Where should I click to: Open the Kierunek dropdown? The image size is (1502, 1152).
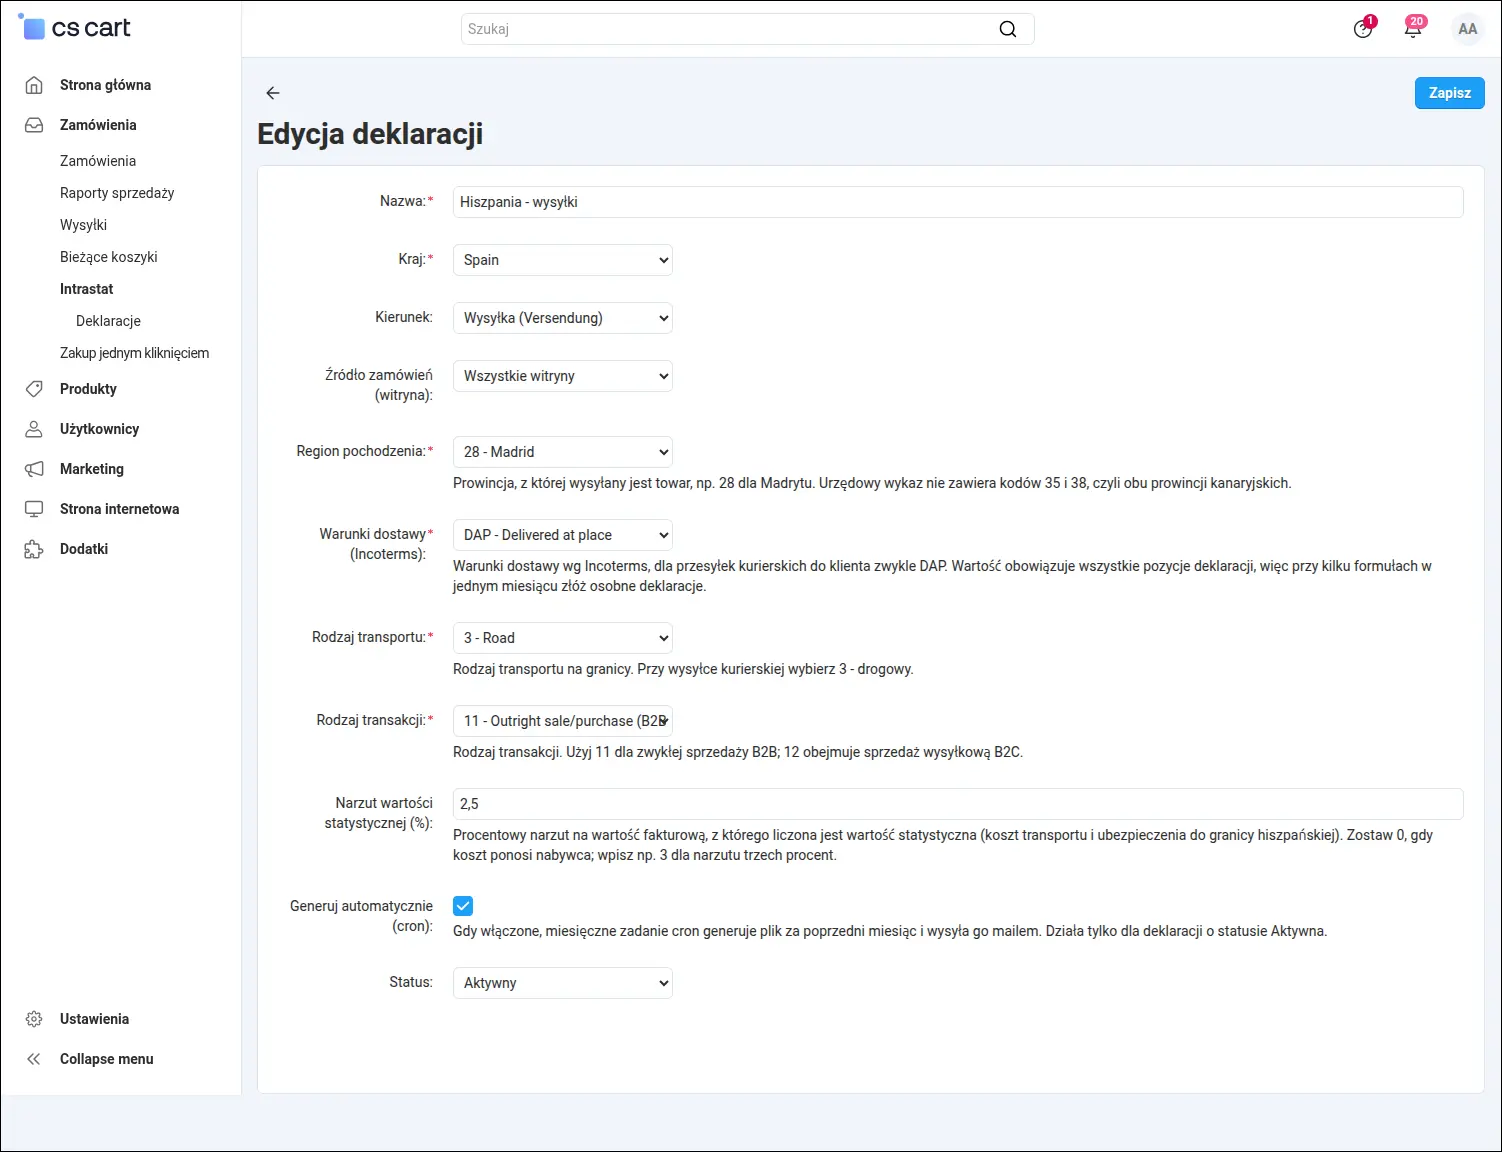click(x=562, y=318)
